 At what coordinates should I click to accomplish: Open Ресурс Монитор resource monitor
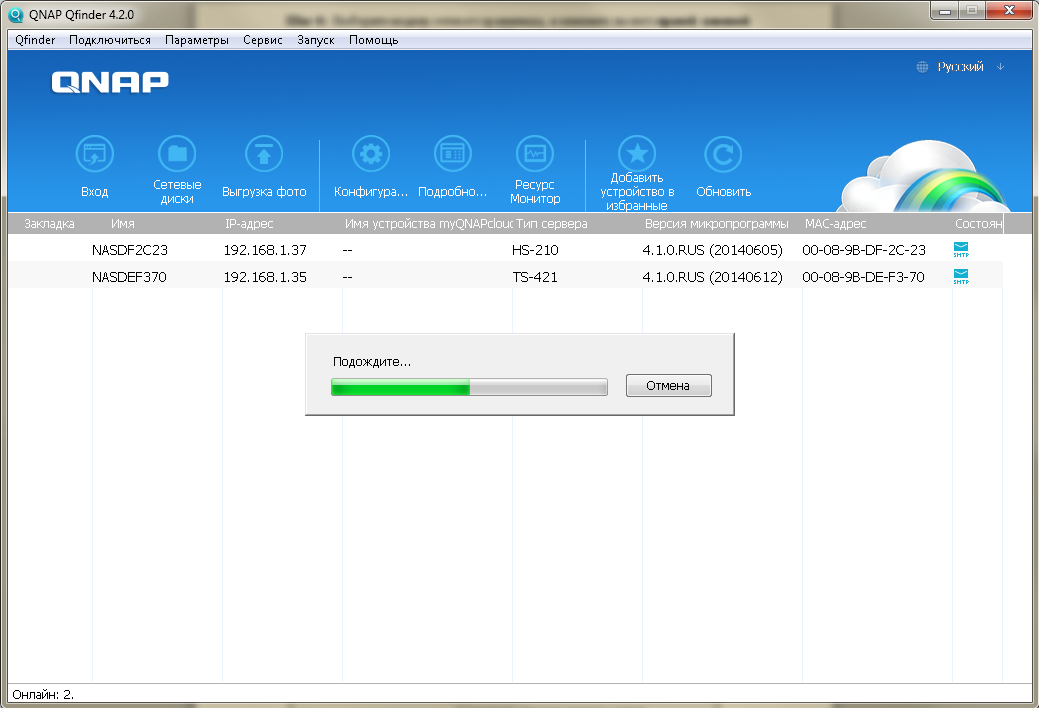click(x=535, y=154)
